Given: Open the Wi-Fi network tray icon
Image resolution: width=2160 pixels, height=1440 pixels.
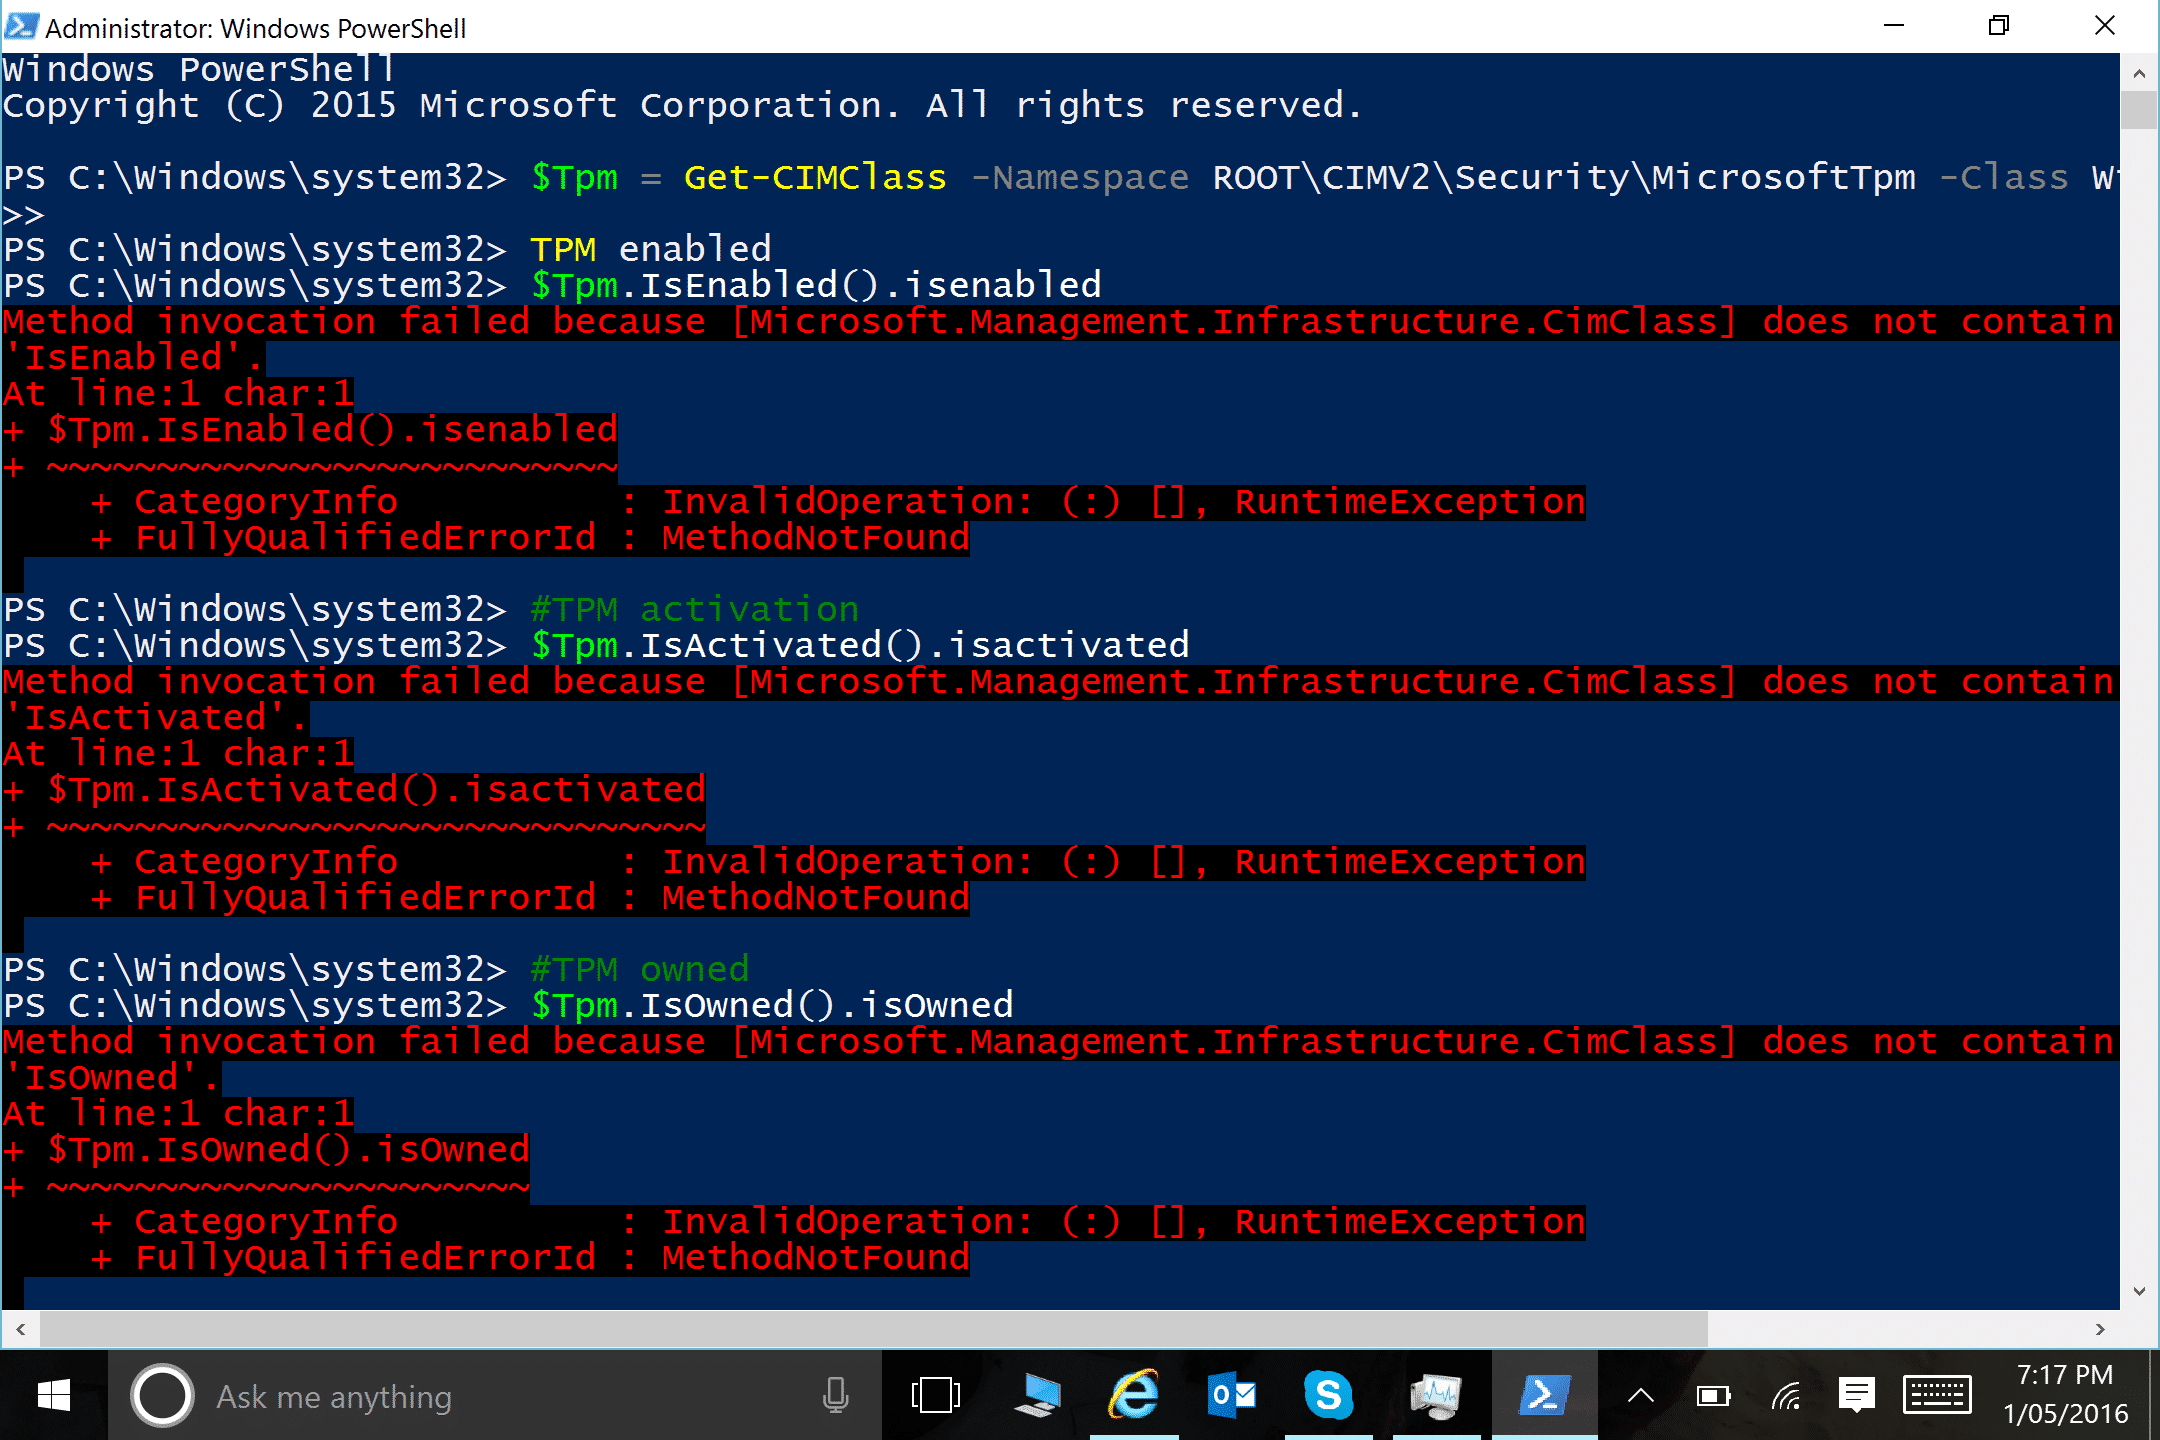Looking at the screenshot, I should (1786, 1396).
